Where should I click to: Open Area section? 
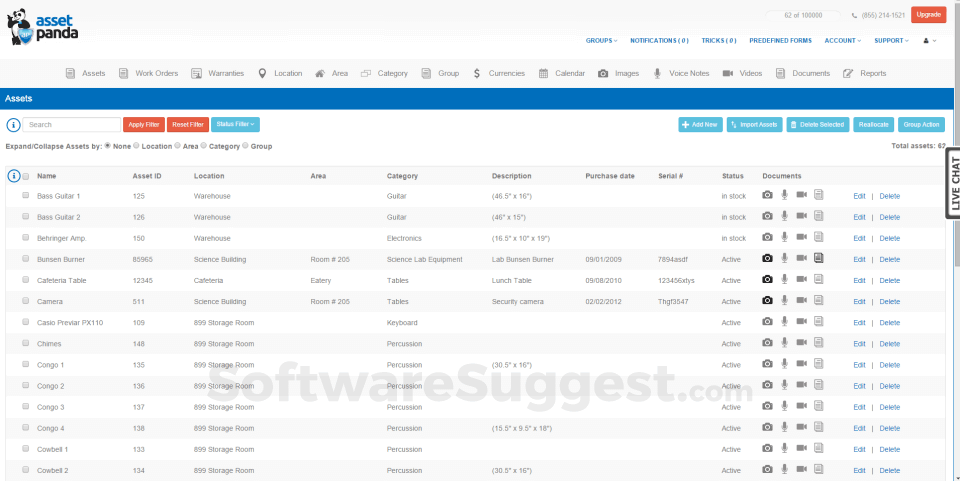pyautogui.click(x=331, y=73)
